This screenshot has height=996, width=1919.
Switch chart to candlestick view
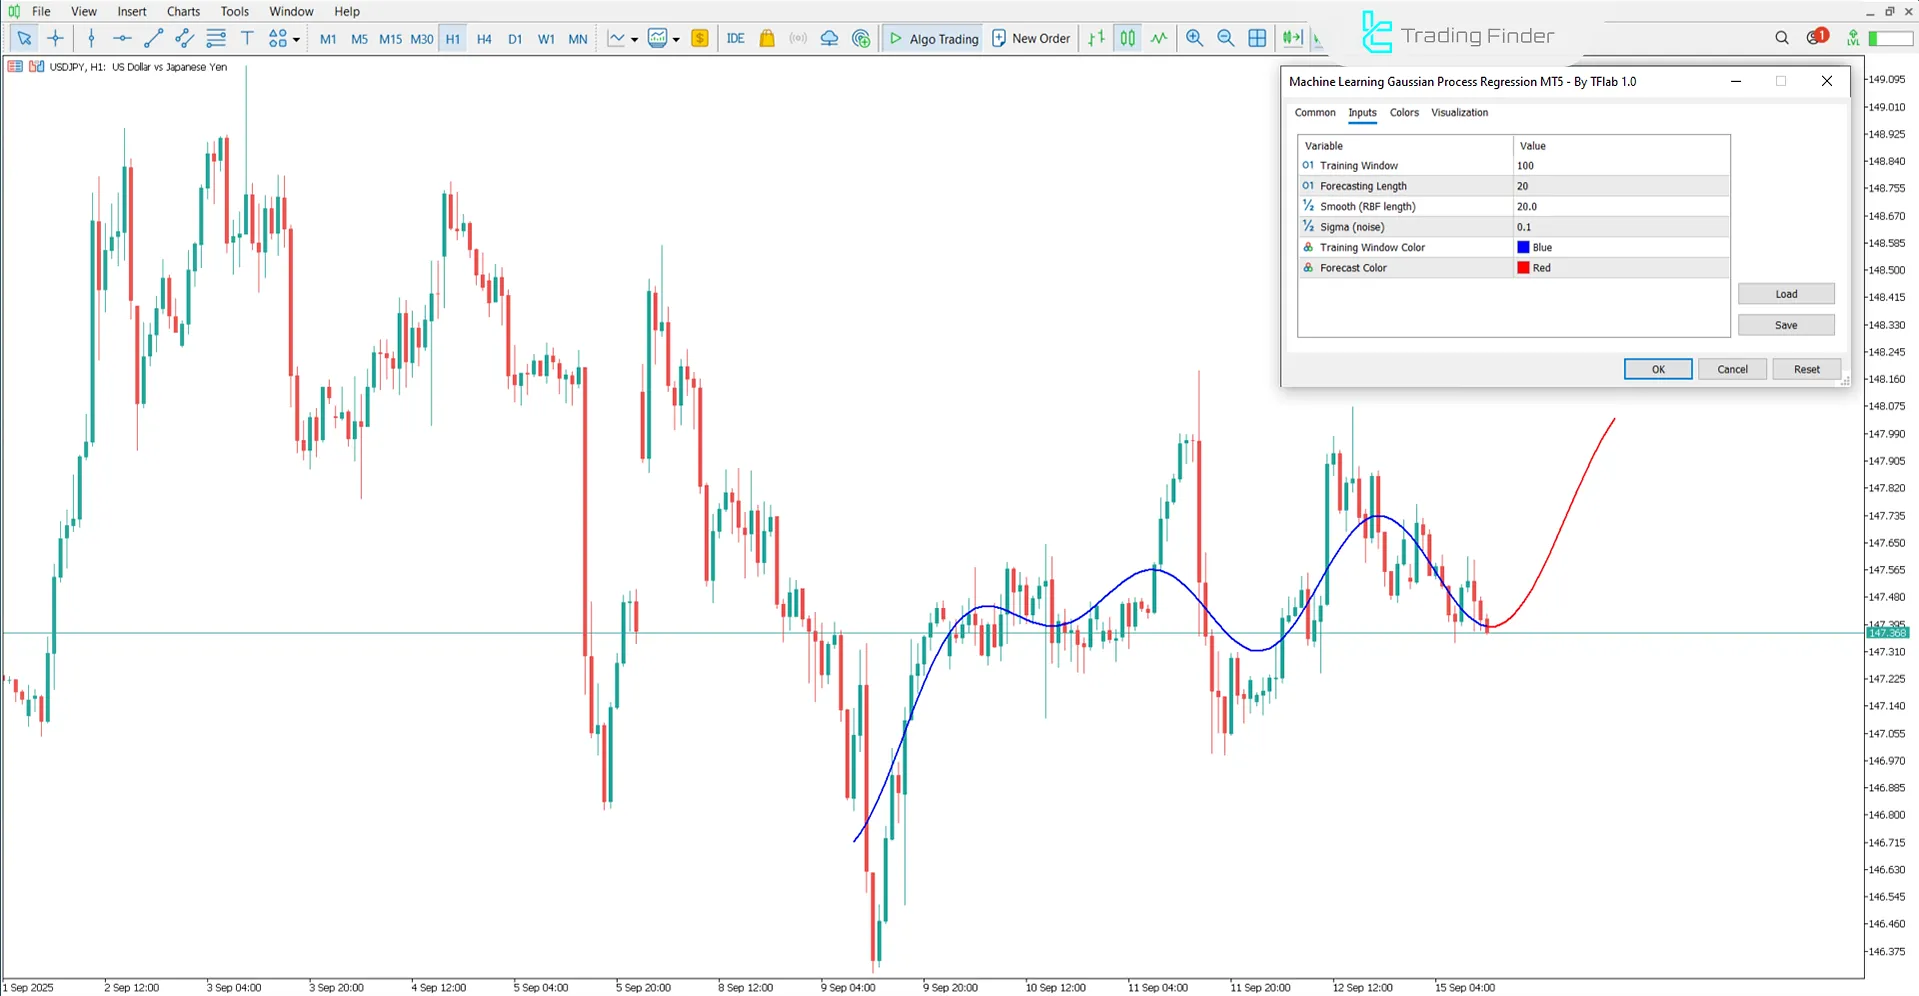click(x=1127, y=38)
